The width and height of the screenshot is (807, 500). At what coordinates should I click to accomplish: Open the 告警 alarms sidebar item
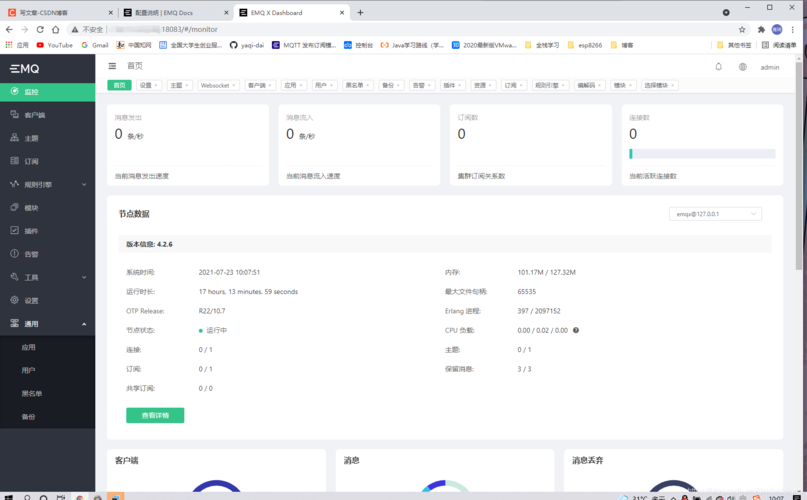point(47,254)
